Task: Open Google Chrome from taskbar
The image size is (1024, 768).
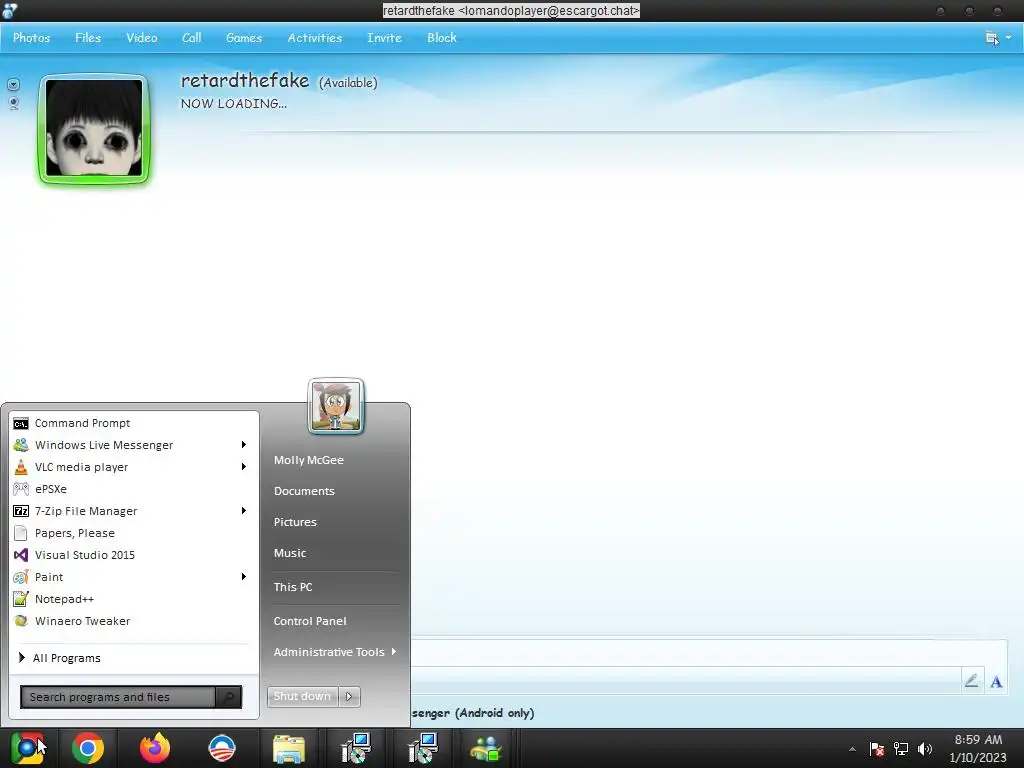Action: click(88, 748)
